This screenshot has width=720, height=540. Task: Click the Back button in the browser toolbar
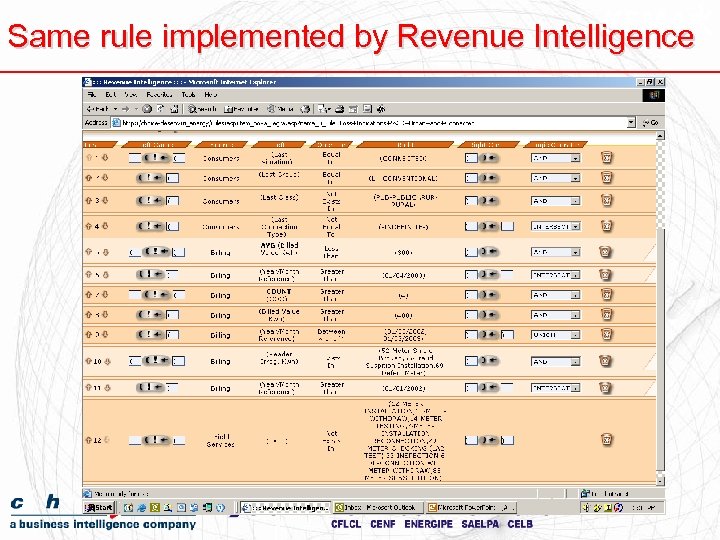[98, 109]
